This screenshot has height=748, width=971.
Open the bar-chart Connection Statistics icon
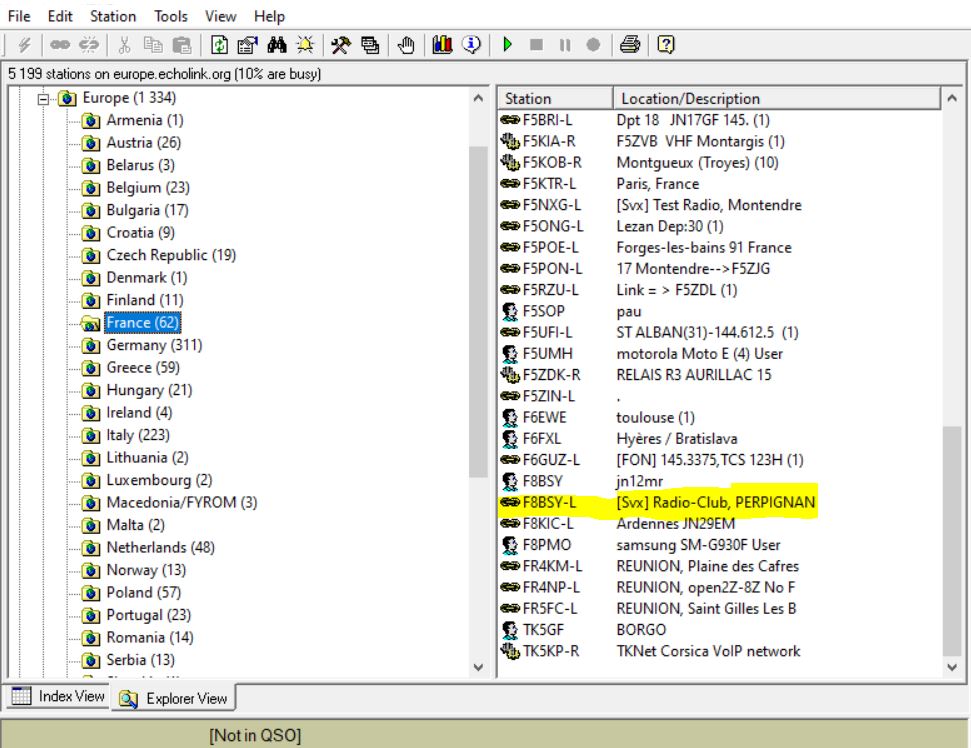click(442, 45)
